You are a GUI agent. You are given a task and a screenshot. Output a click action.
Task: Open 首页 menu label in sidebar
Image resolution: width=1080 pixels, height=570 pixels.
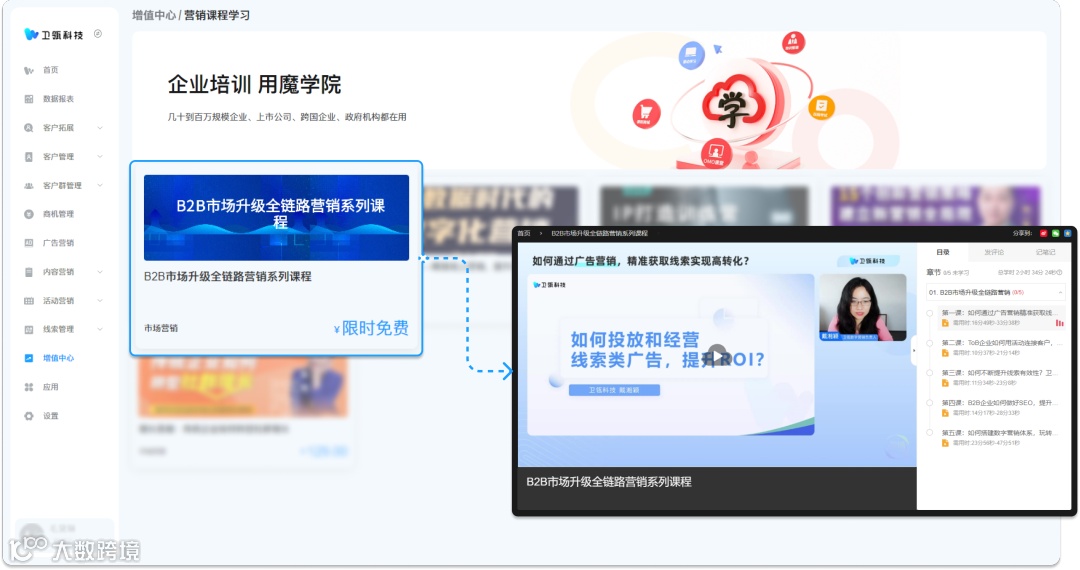[51, 70]
